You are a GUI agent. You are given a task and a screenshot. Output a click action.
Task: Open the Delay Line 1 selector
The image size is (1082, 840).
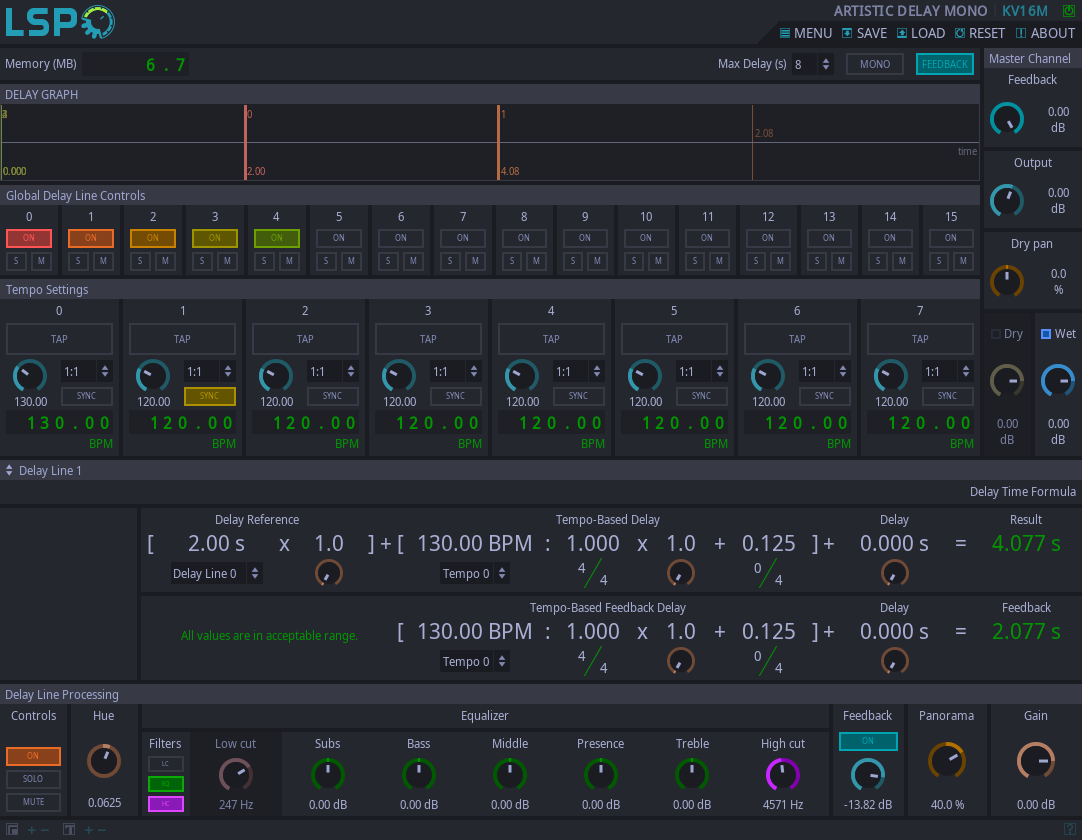coord(43,471)
